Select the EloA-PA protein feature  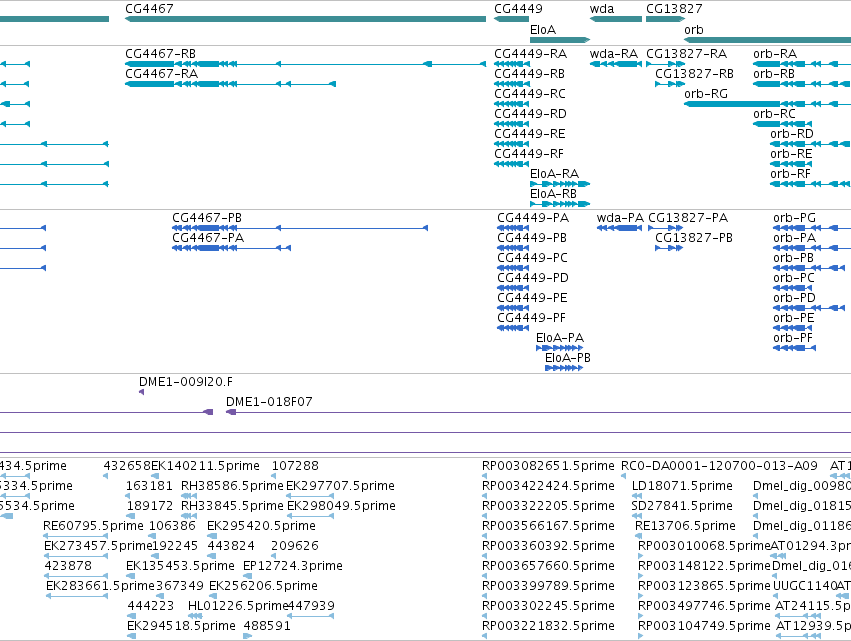coord(560,348)
